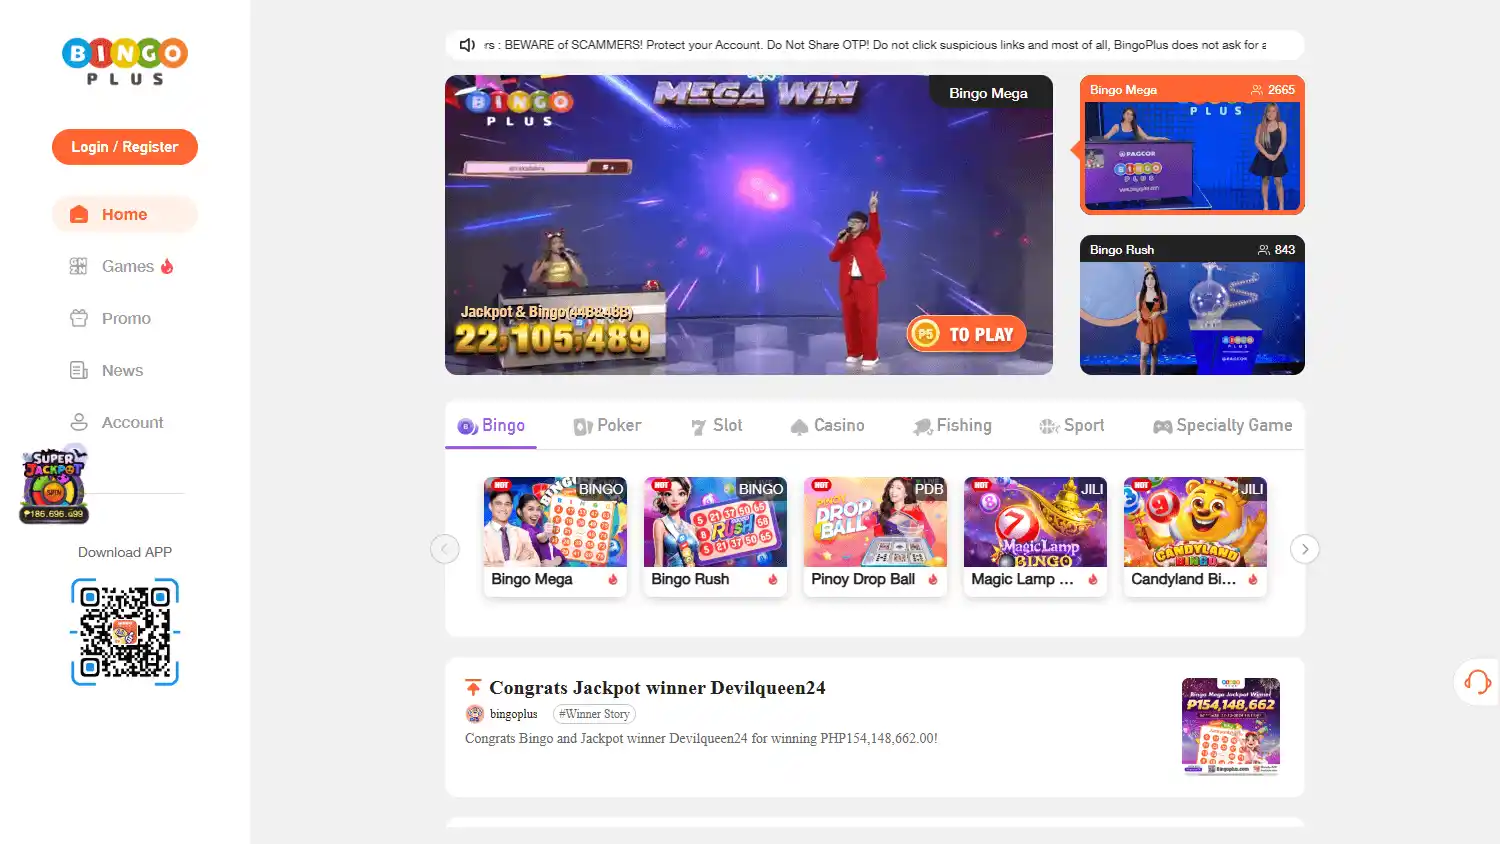The width and height of the screenshot is (1500, 844).
Task: Click the flame icon on Candyland card
Action: (1253, 580)
